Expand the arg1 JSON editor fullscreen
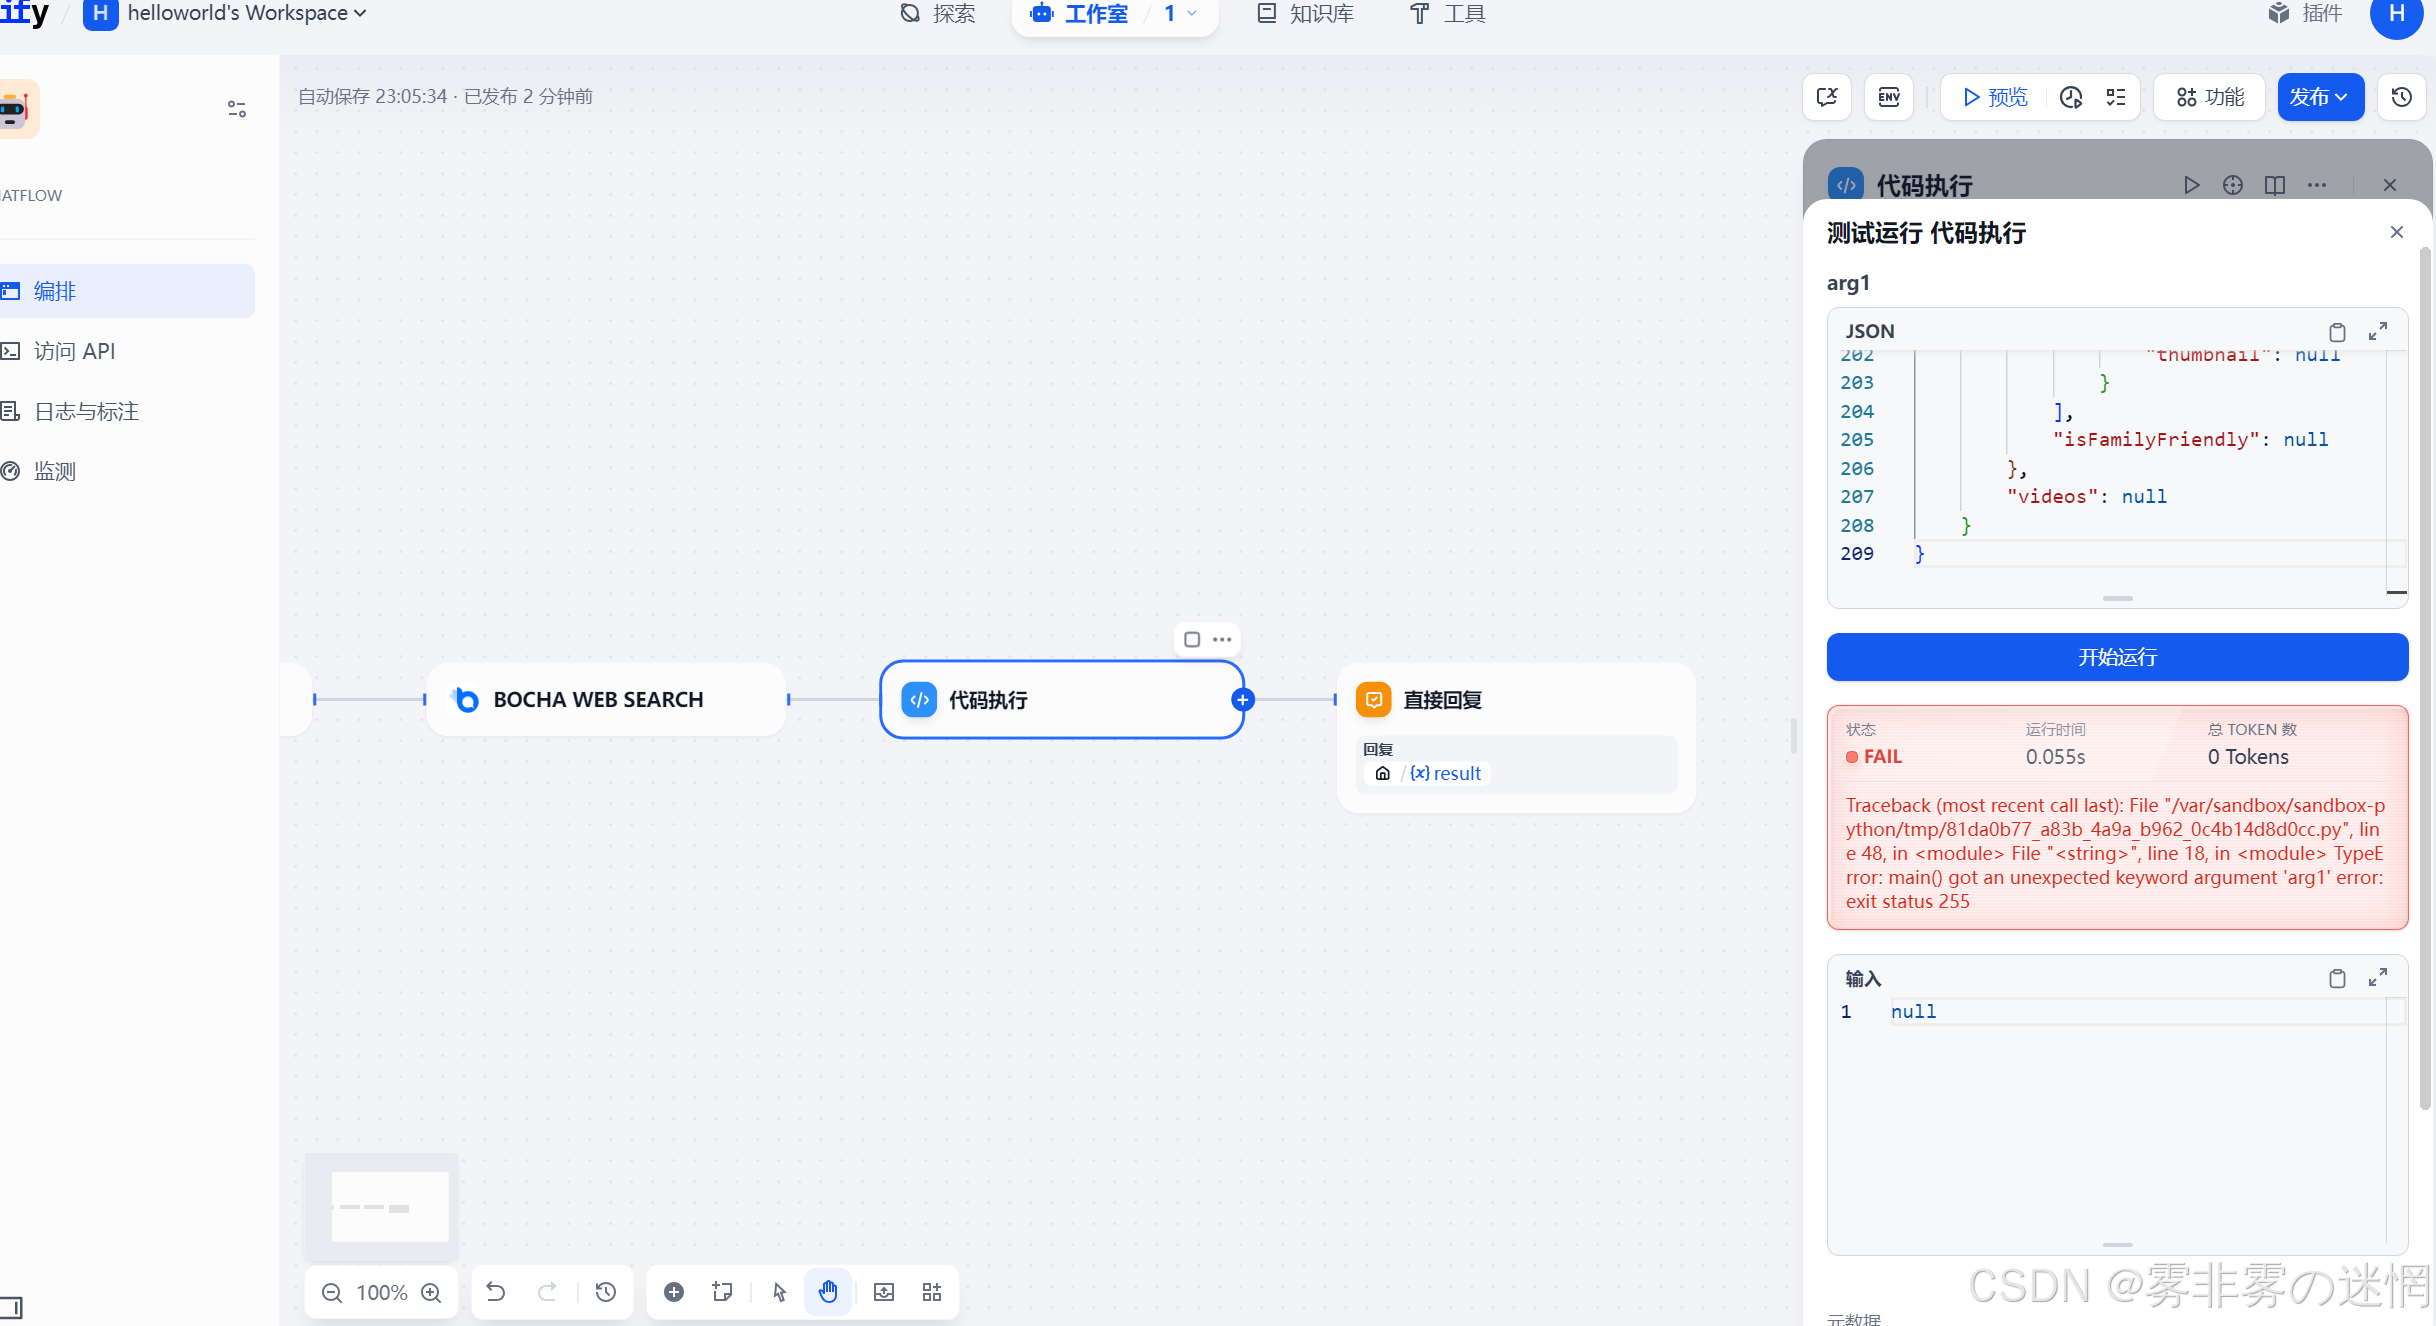 coord(2378,331)
